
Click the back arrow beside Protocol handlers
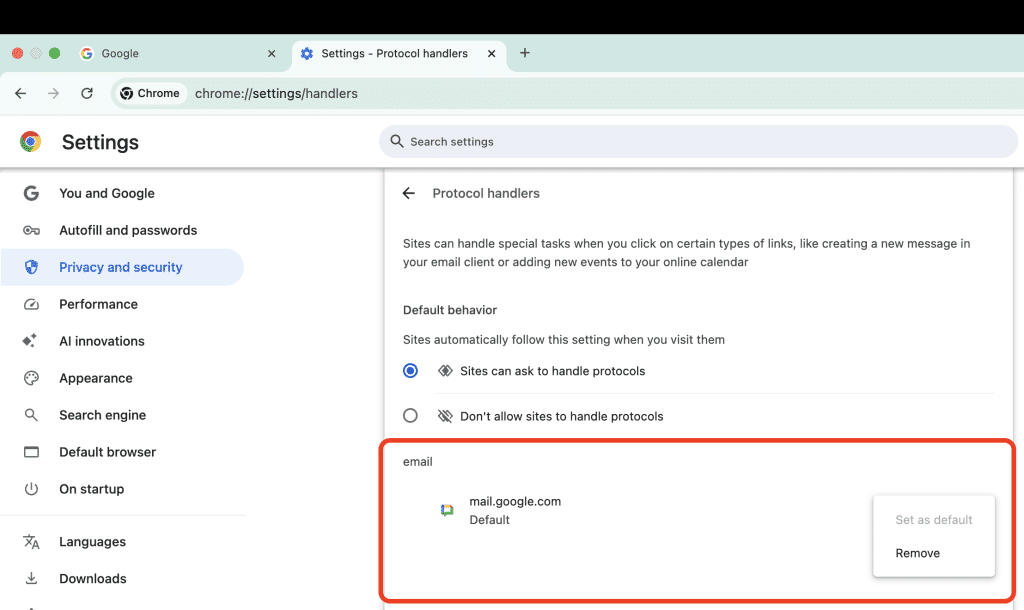tap(408, 194)
